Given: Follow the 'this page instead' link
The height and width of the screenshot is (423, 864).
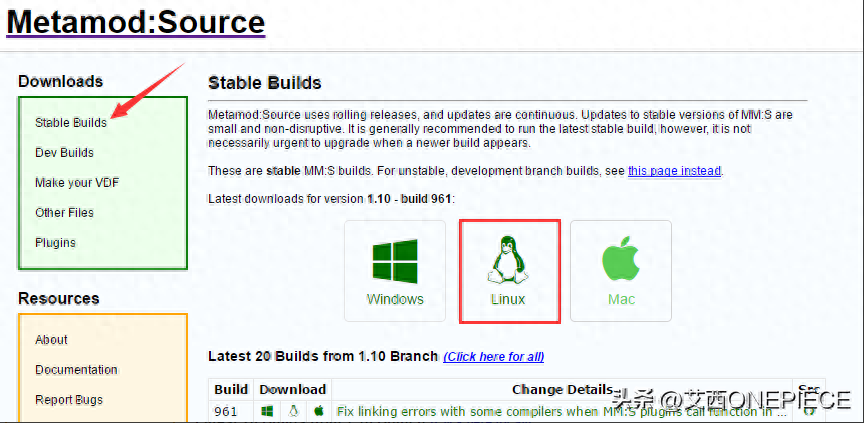Looking at the screenshot, I should [674, 171].
